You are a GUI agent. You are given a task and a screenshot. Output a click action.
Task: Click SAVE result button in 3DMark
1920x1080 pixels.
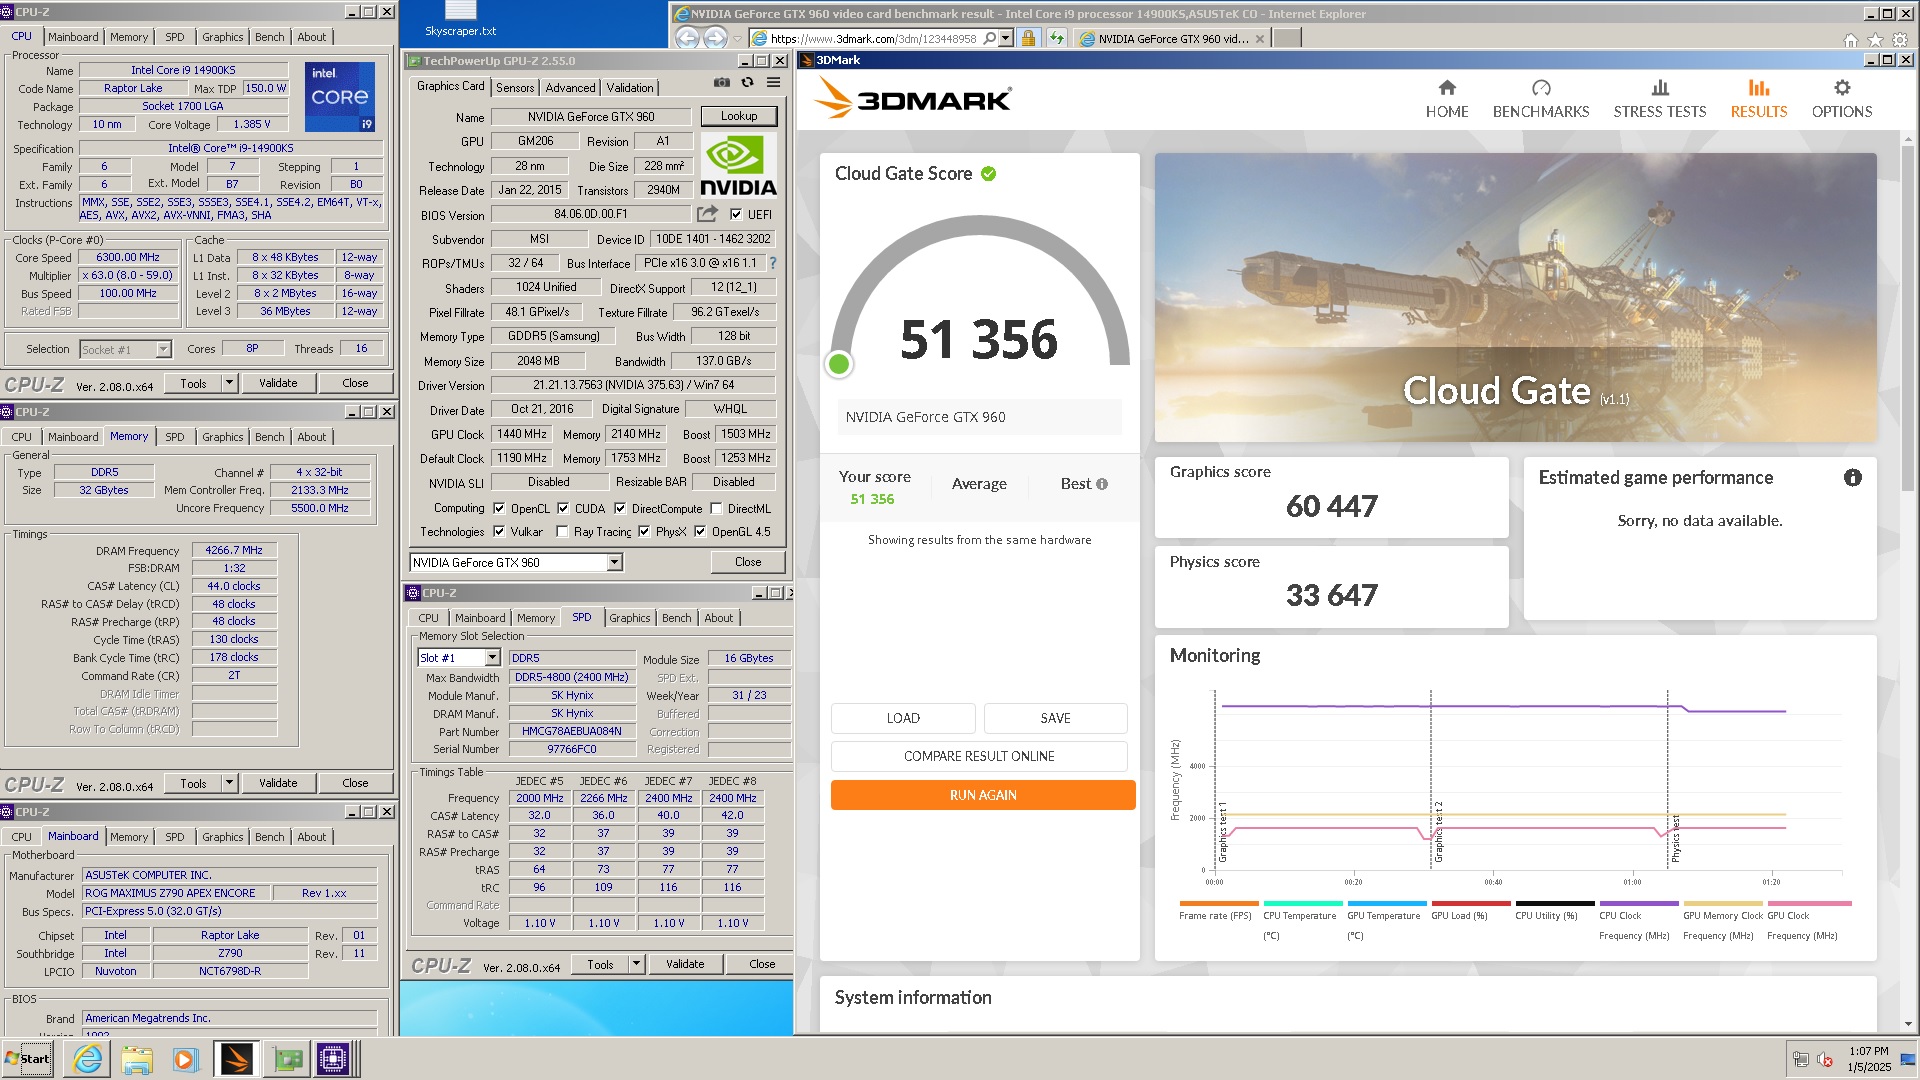[1055, 718]
